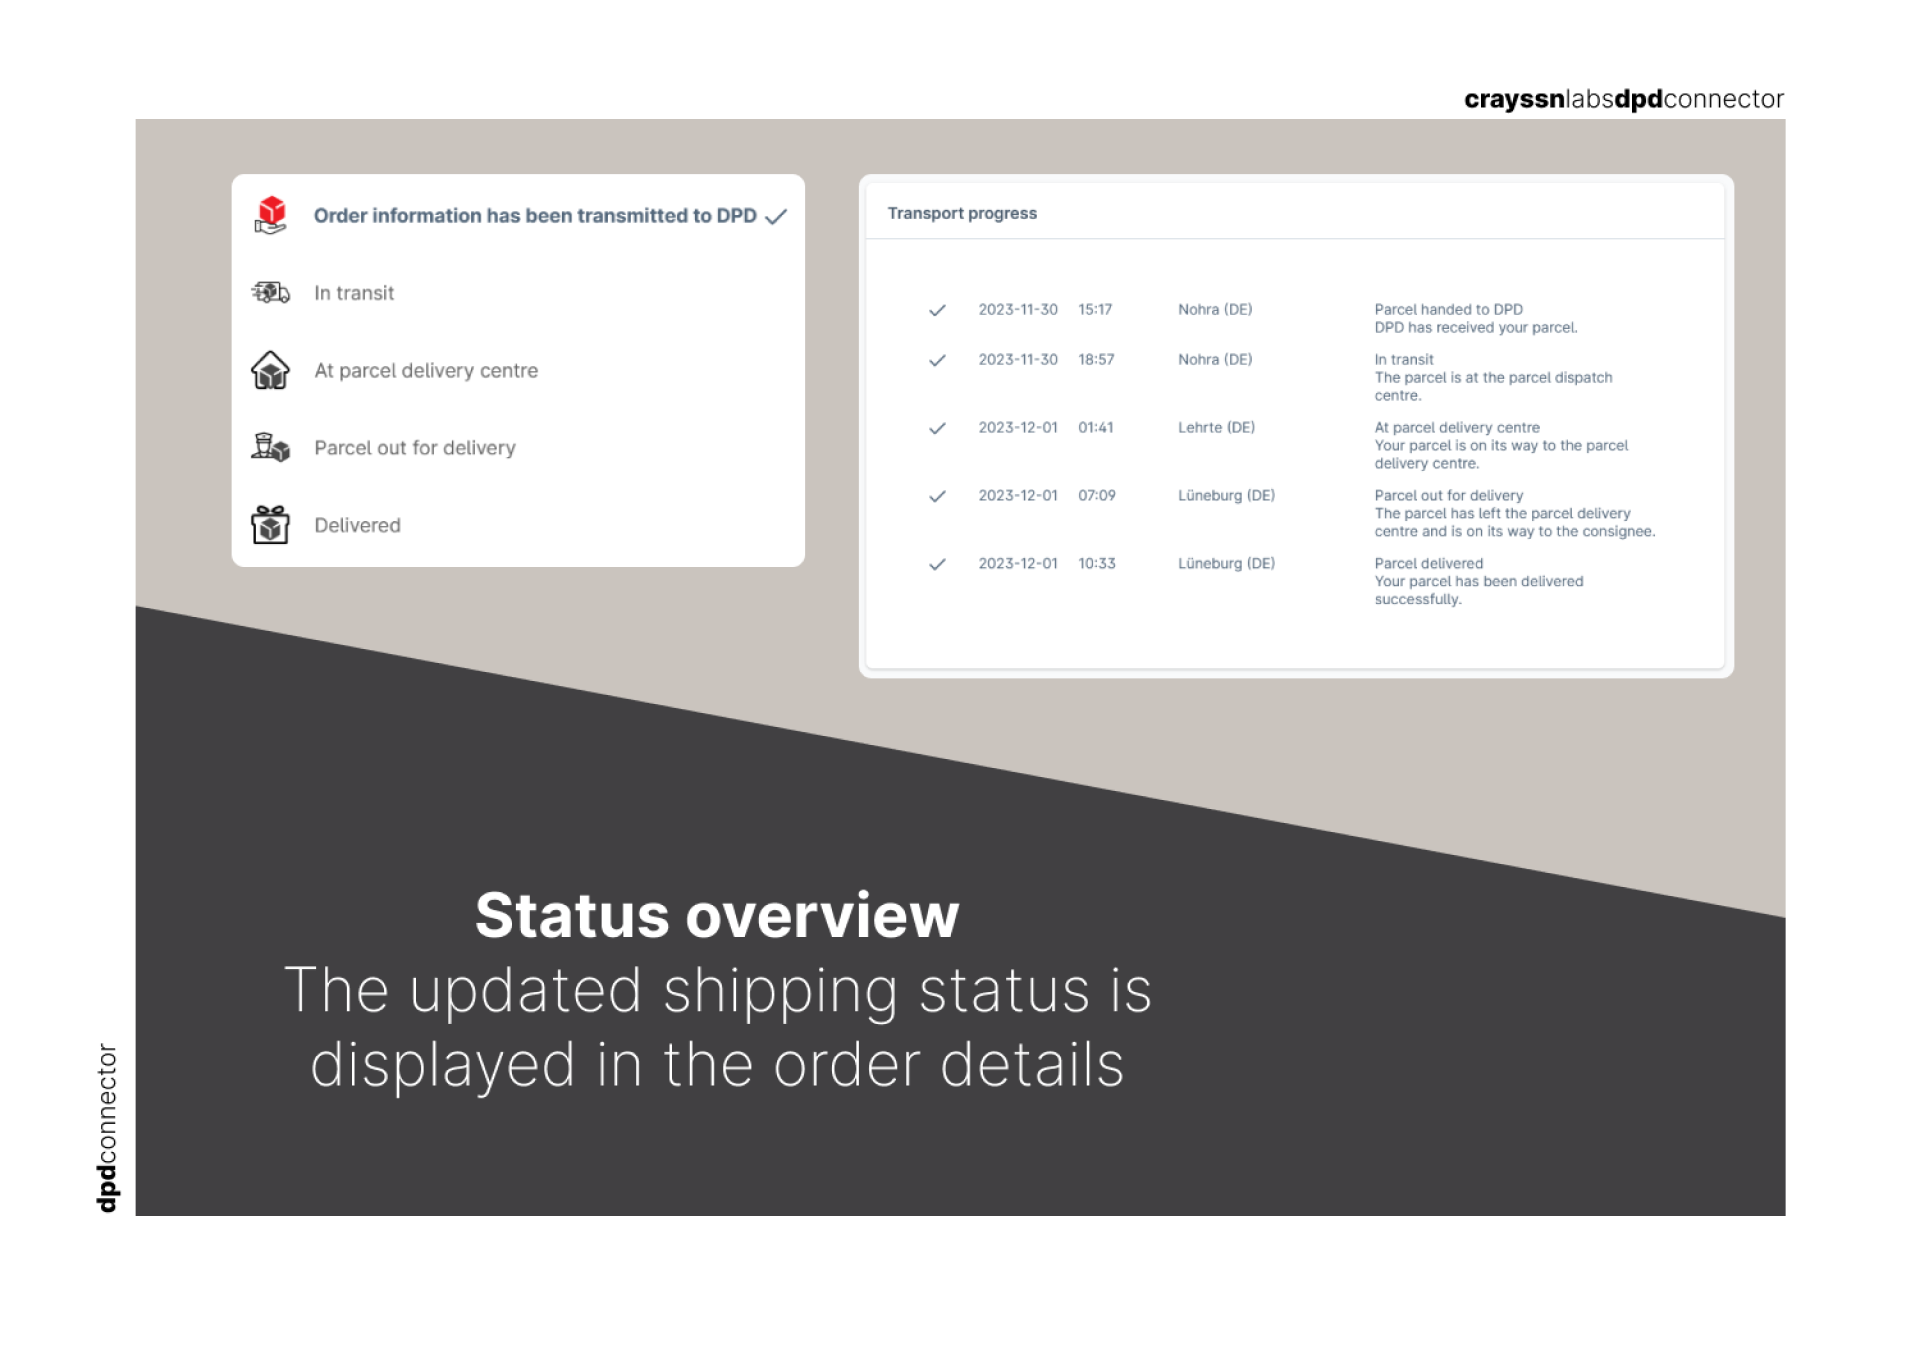Click 'The updated shipping status is' line
The image size is (1920, 1357).
pos(718,990)
